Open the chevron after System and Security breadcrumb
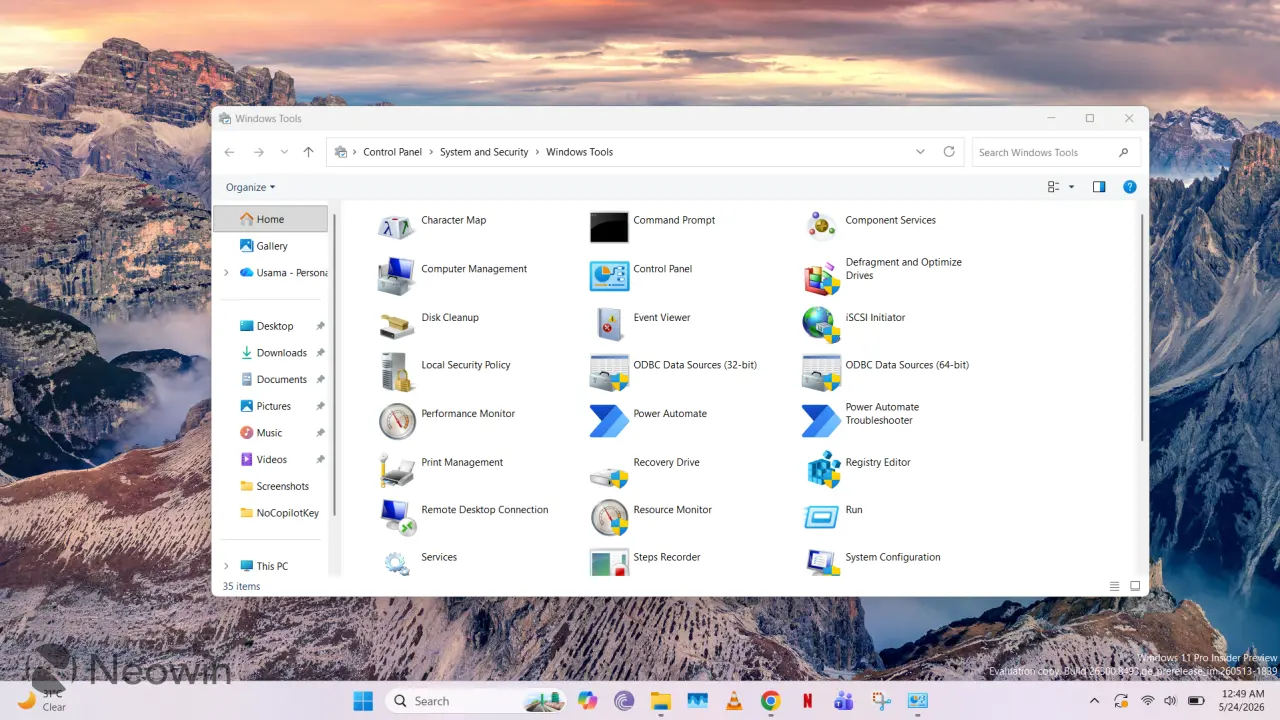Image resolution: width=1280 pixels, height=720 pixels. (537, 152)
